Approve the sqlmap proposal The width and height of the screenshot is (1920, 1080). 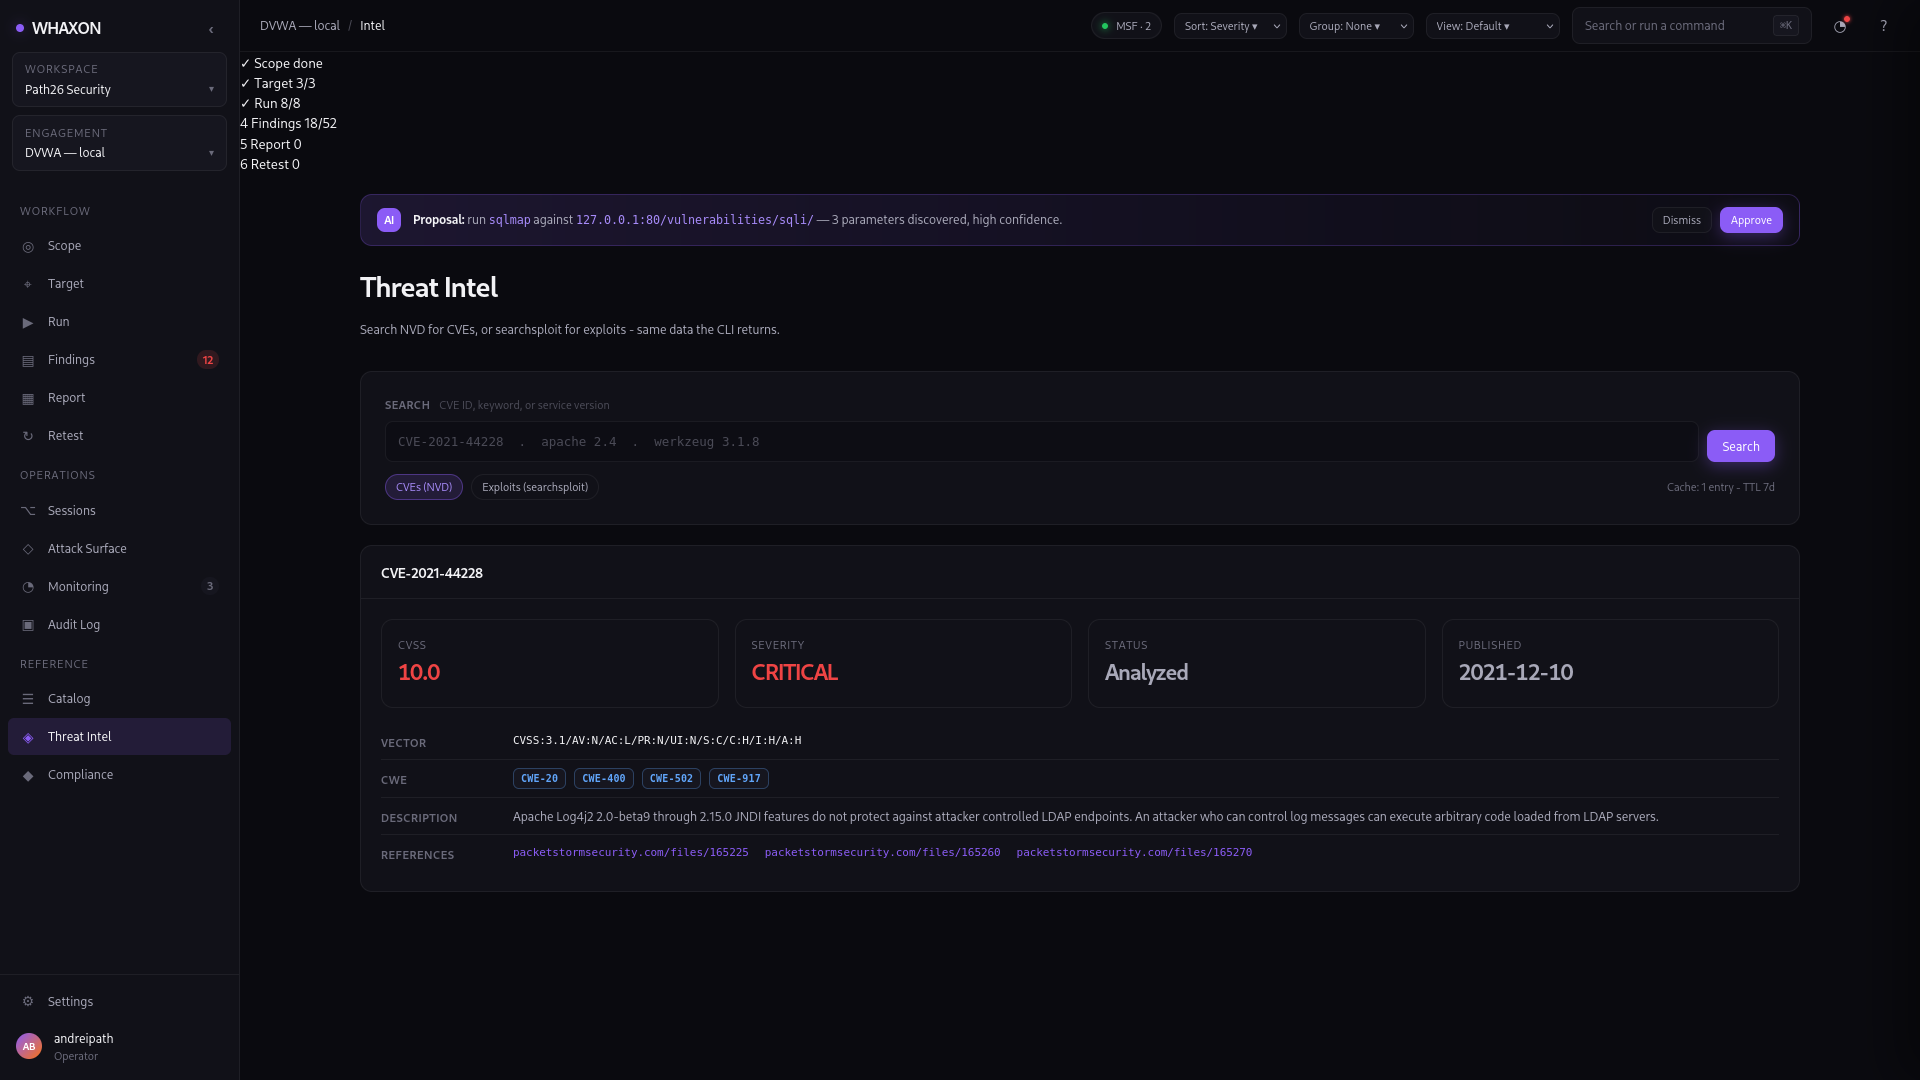tap(1751, 220)
